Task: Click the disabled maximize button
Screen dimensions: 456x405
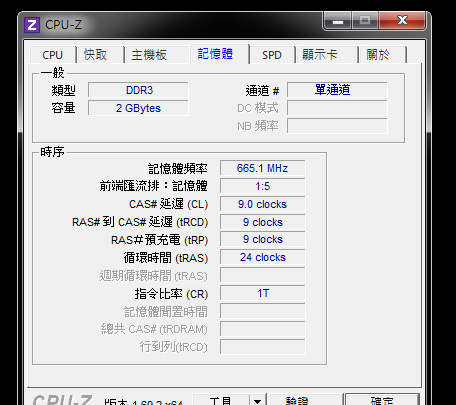Action: 365,21
